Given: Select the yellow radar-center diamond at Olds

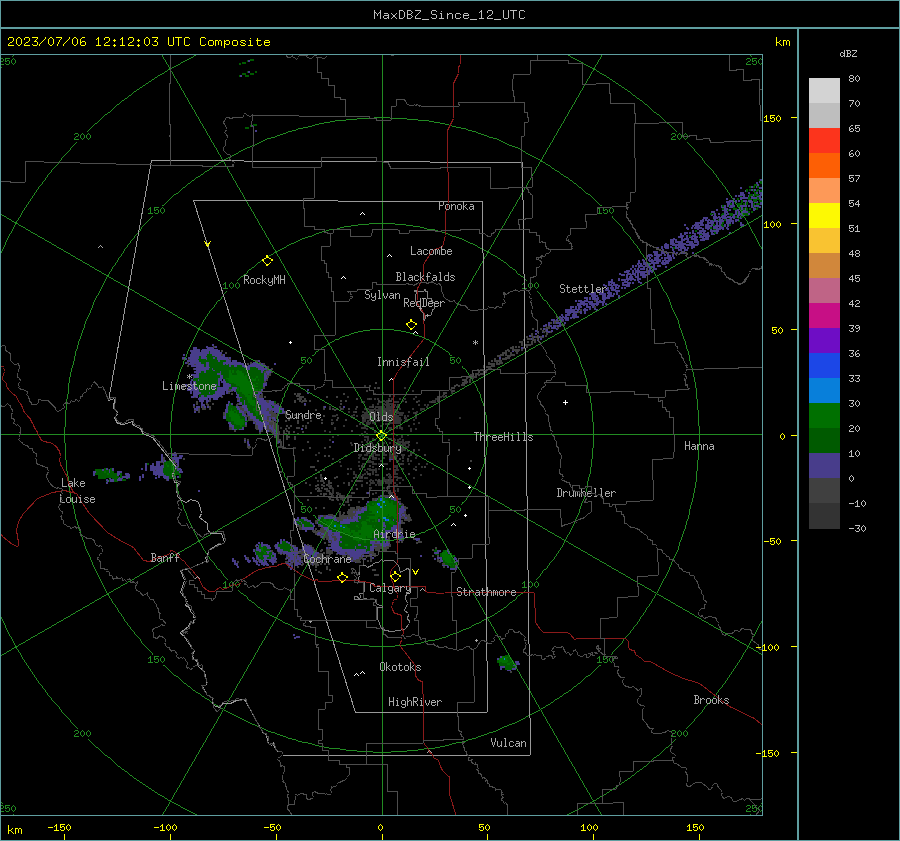Looking at the screenshot, I should pos(381,436).
